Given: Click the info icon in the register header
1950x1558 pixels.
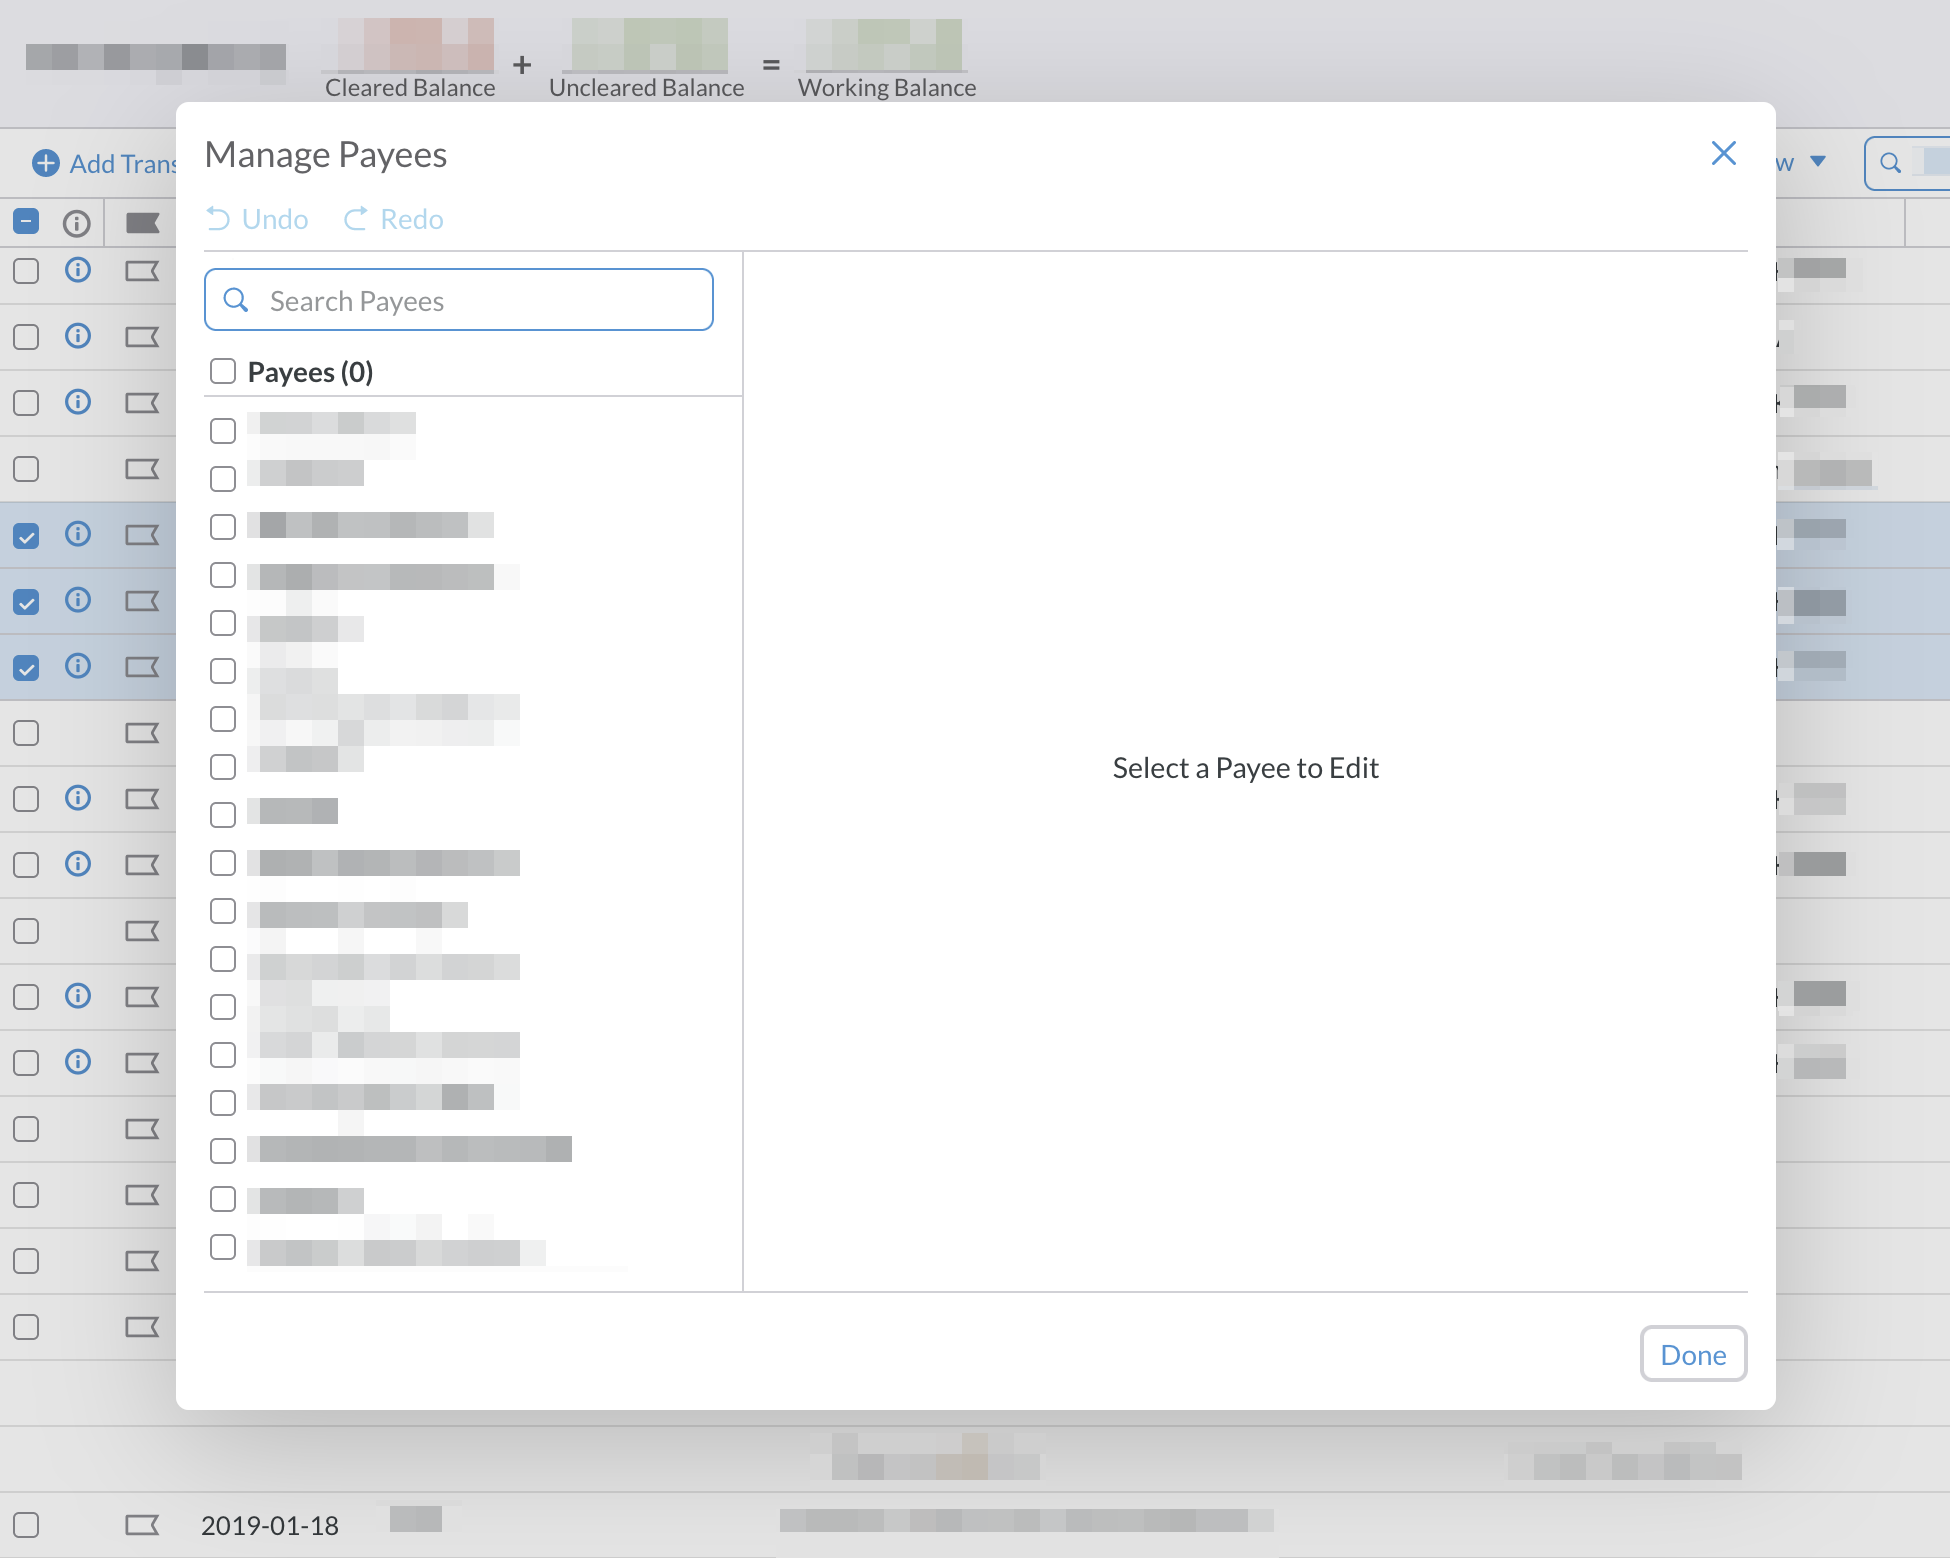Looking at the screenshot, I should coord(77,222).
